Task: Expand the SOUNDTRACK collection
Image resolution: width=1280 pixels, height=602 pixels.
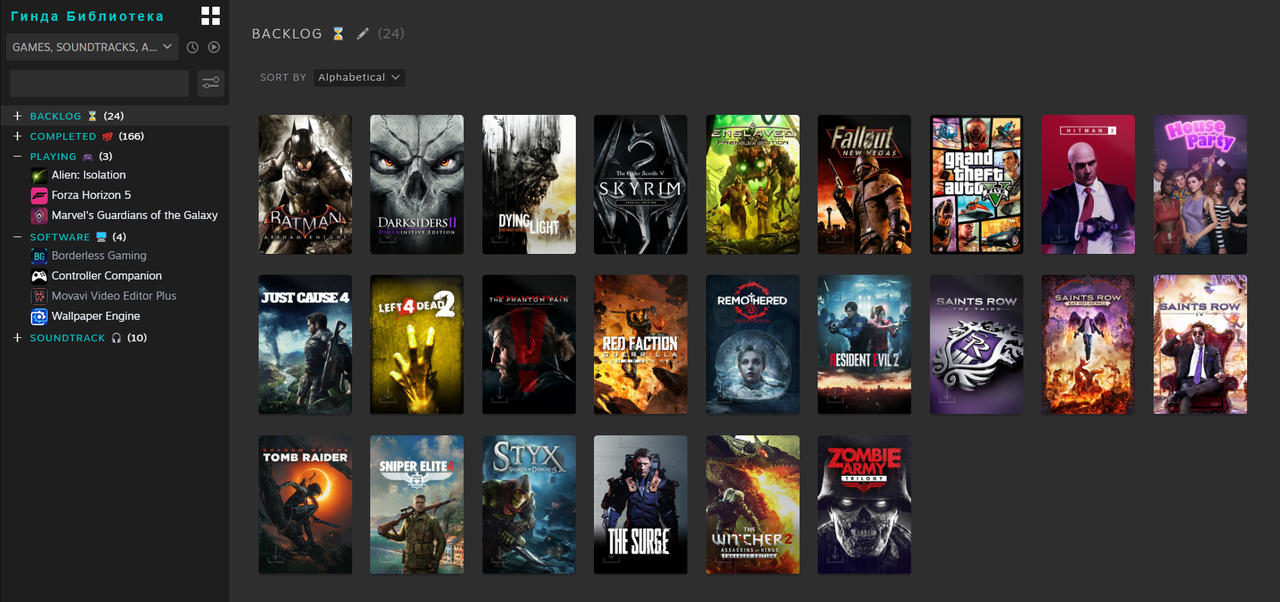Action: 17,338
